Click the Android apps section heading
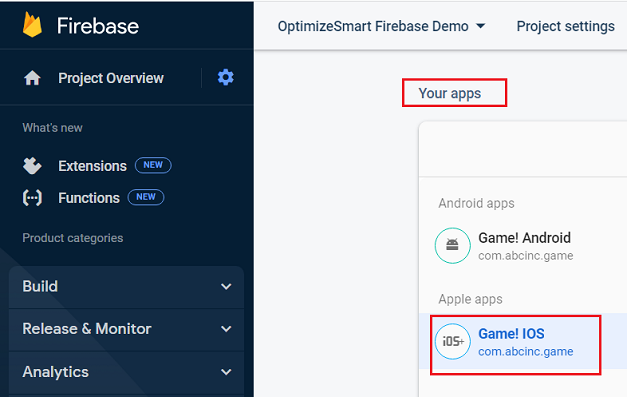This screenshot has height=397, width=627. (x=476, y=203)
